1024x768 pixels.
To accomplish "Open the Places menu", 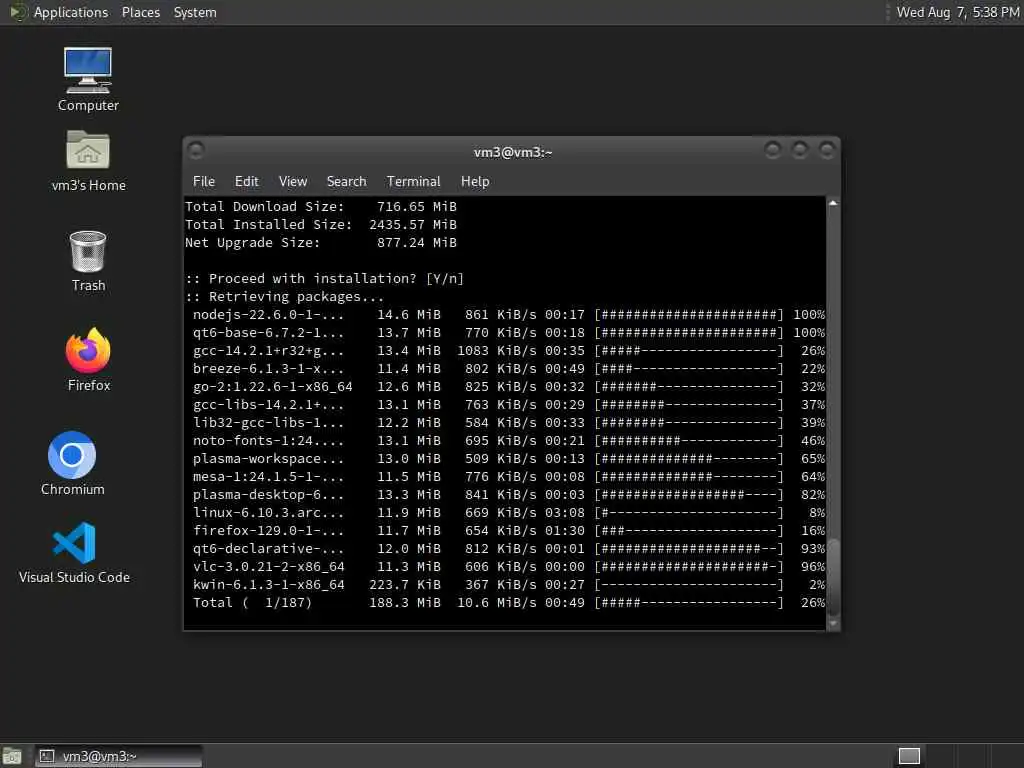I will (x=140, y=12).
